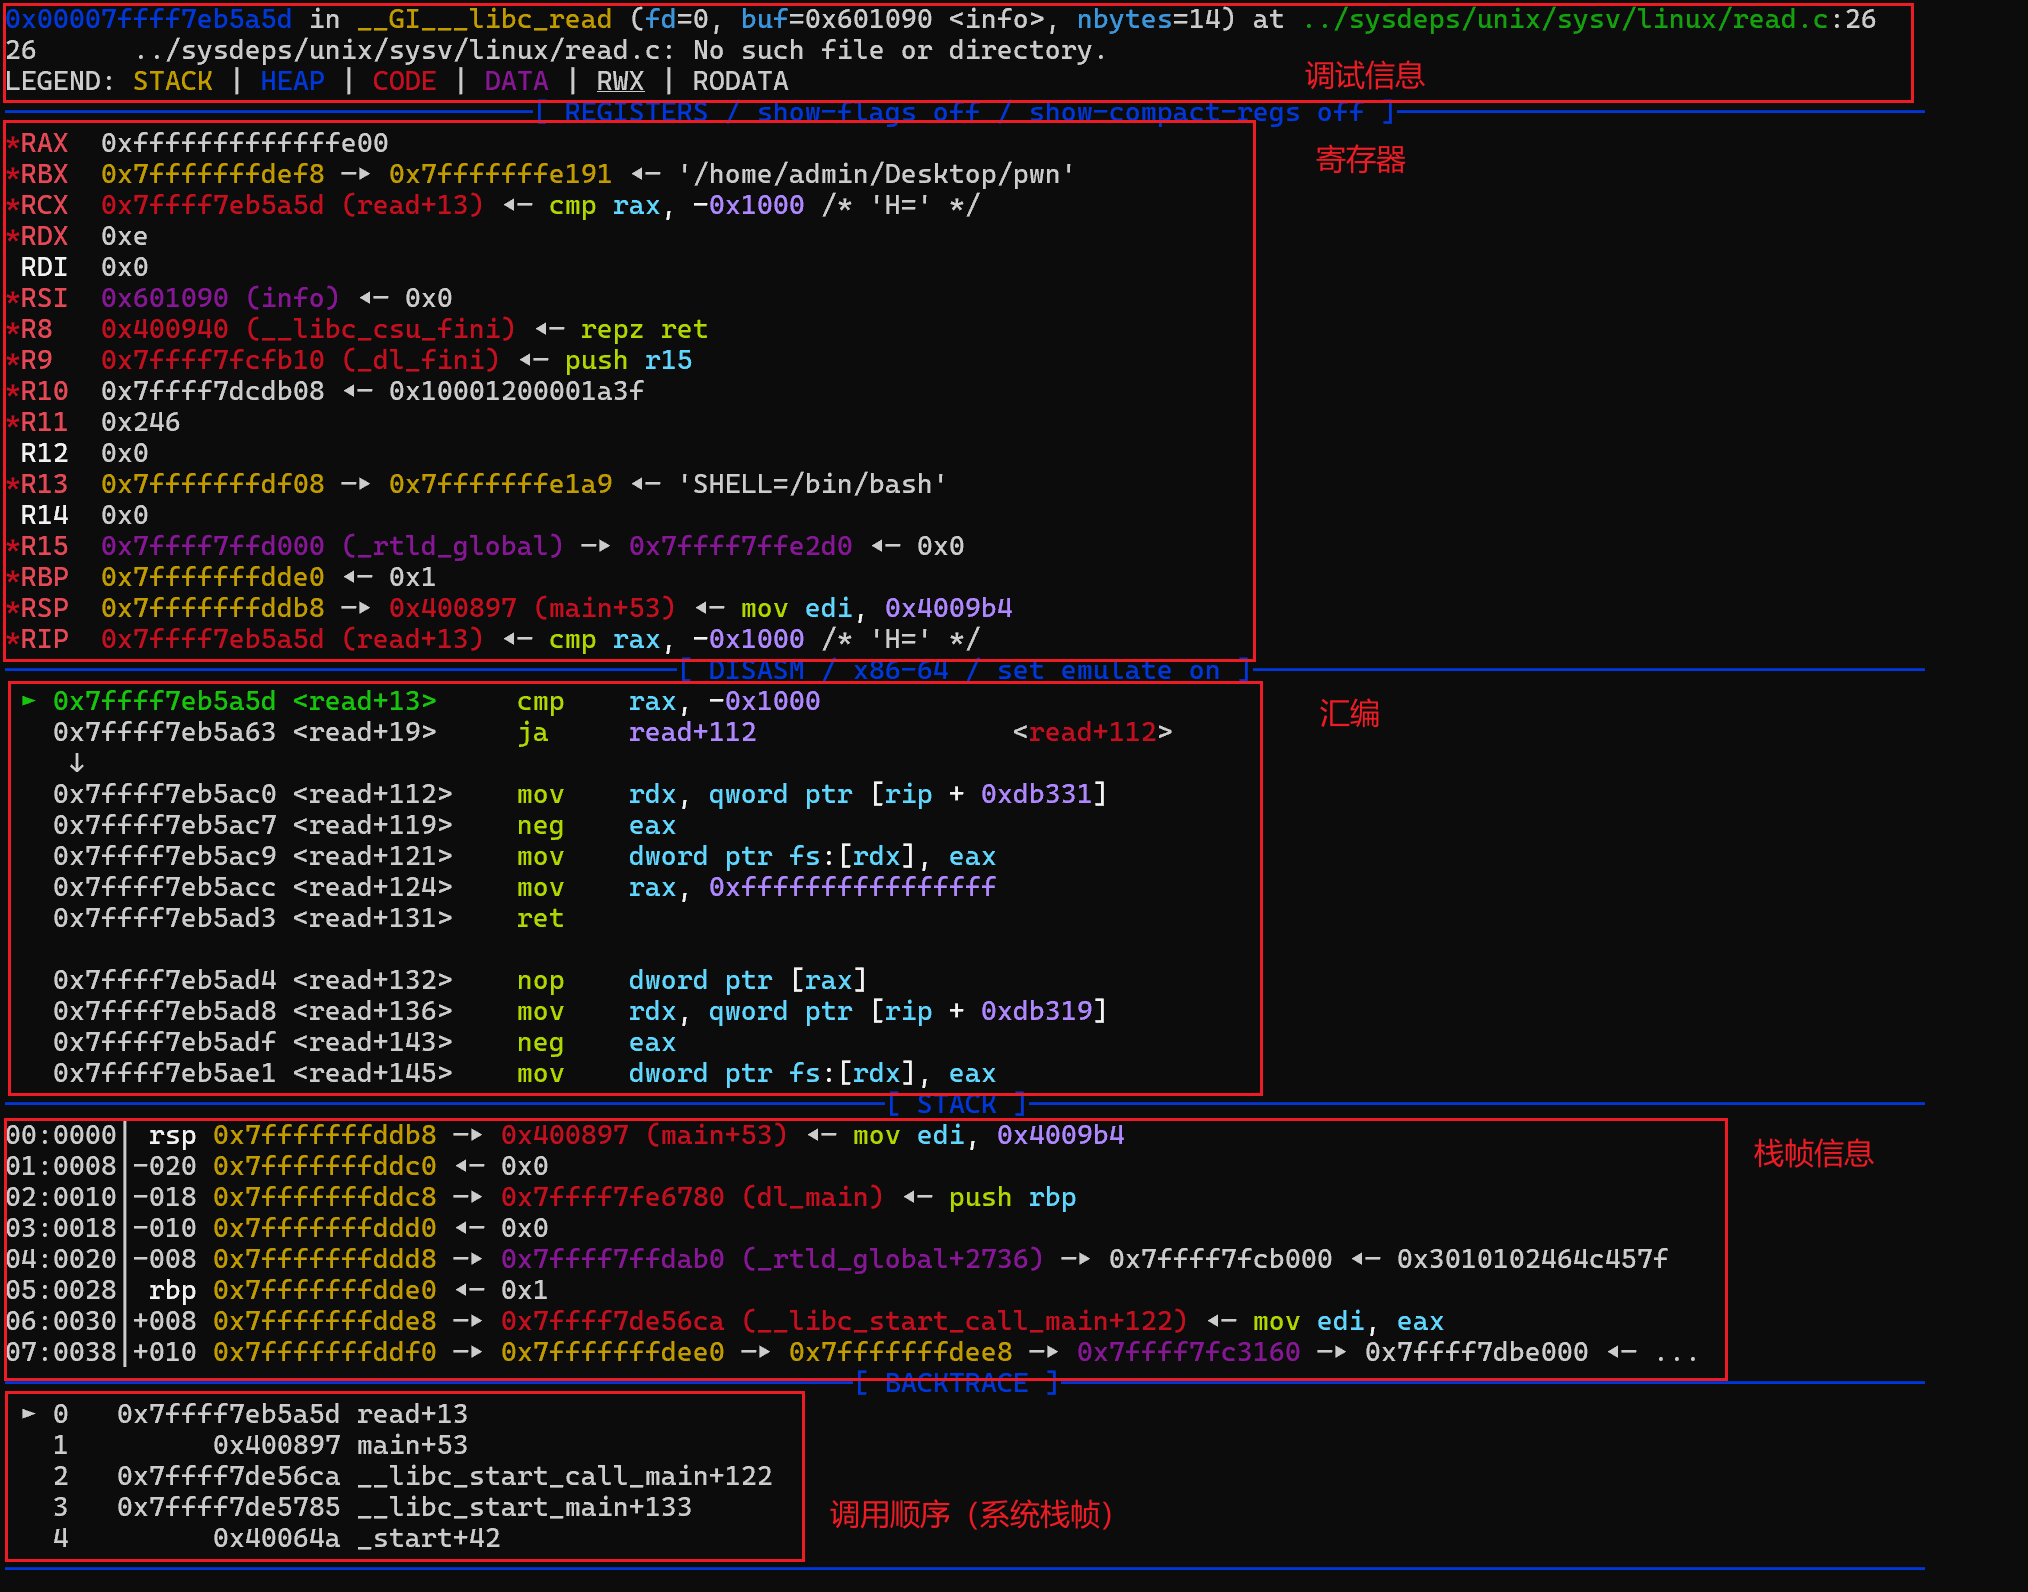Screen dimensions: 2028x1592
Task: Click the DISASM section header
Action: tap(756, 670)
